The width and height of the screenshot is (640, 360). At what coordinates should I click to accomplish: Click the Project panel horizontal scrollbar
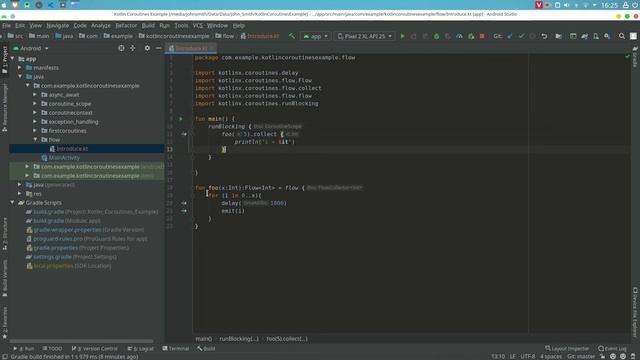point(82,341)
